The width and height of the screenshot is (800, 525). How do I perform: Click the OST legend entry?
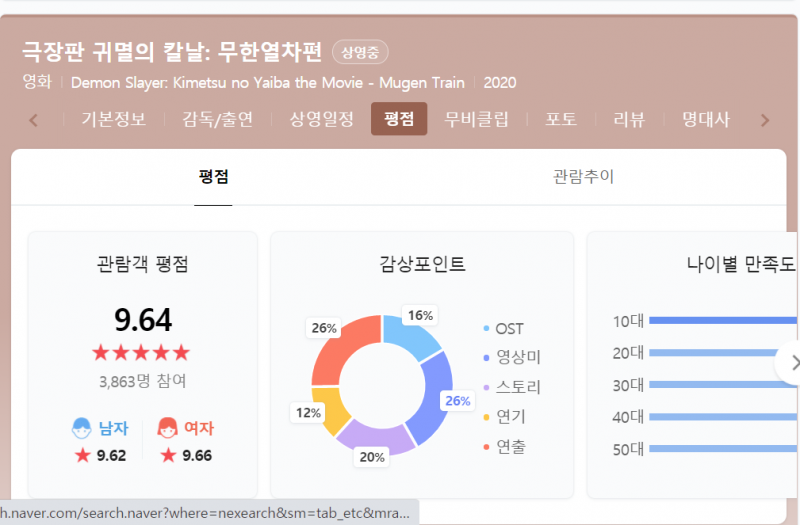pos(504,329)
